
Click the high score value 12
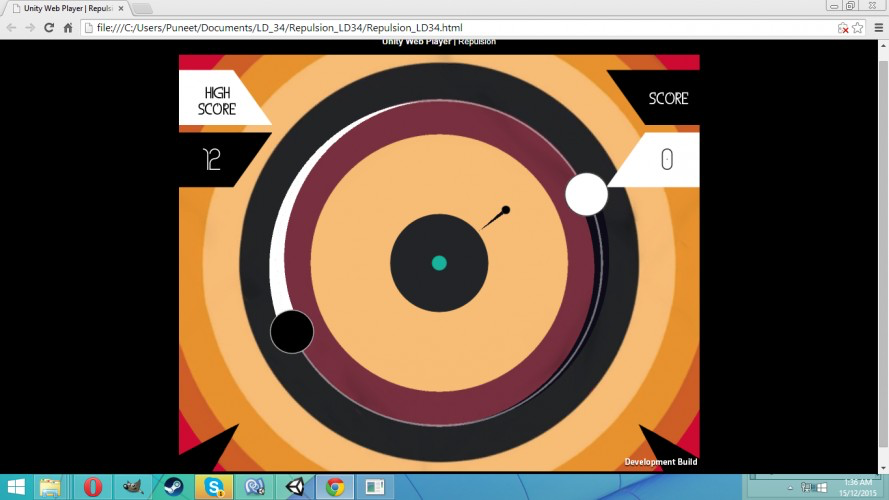pos(212,159)
